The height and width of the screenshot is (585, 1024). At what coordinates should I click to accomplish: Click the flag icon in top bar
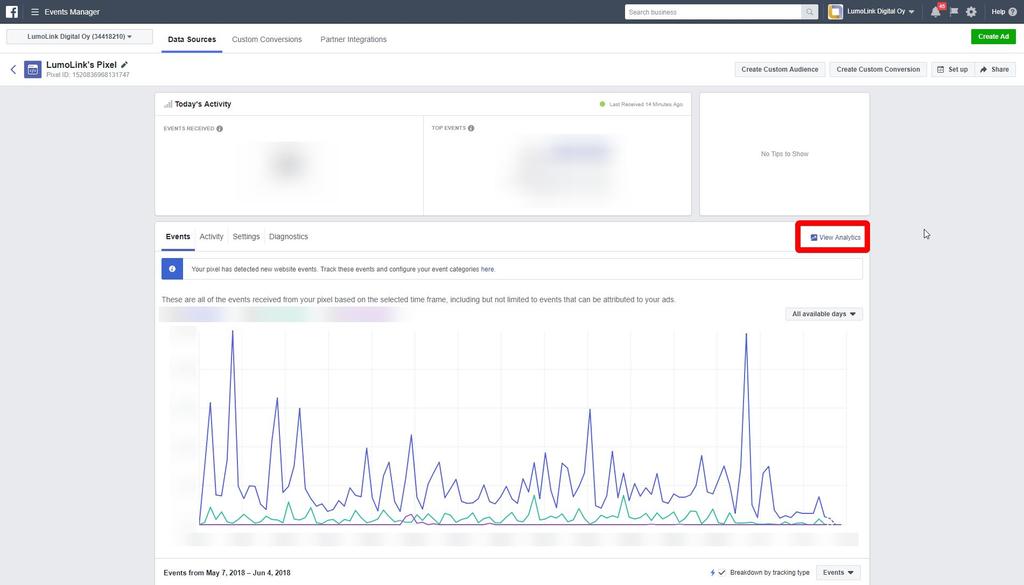click(x=954, y=12)
